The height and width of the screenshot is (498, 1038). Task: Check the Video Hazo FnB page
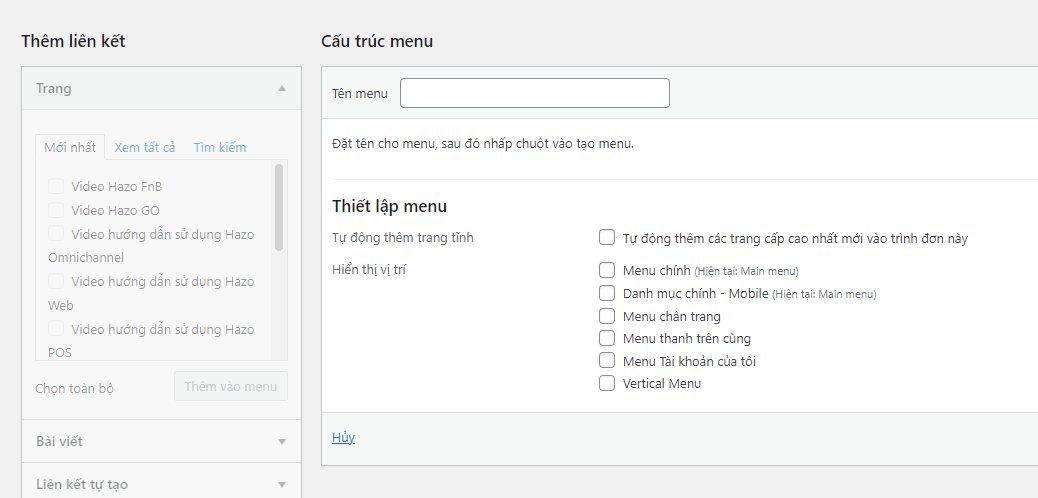[x=56, y=186]
